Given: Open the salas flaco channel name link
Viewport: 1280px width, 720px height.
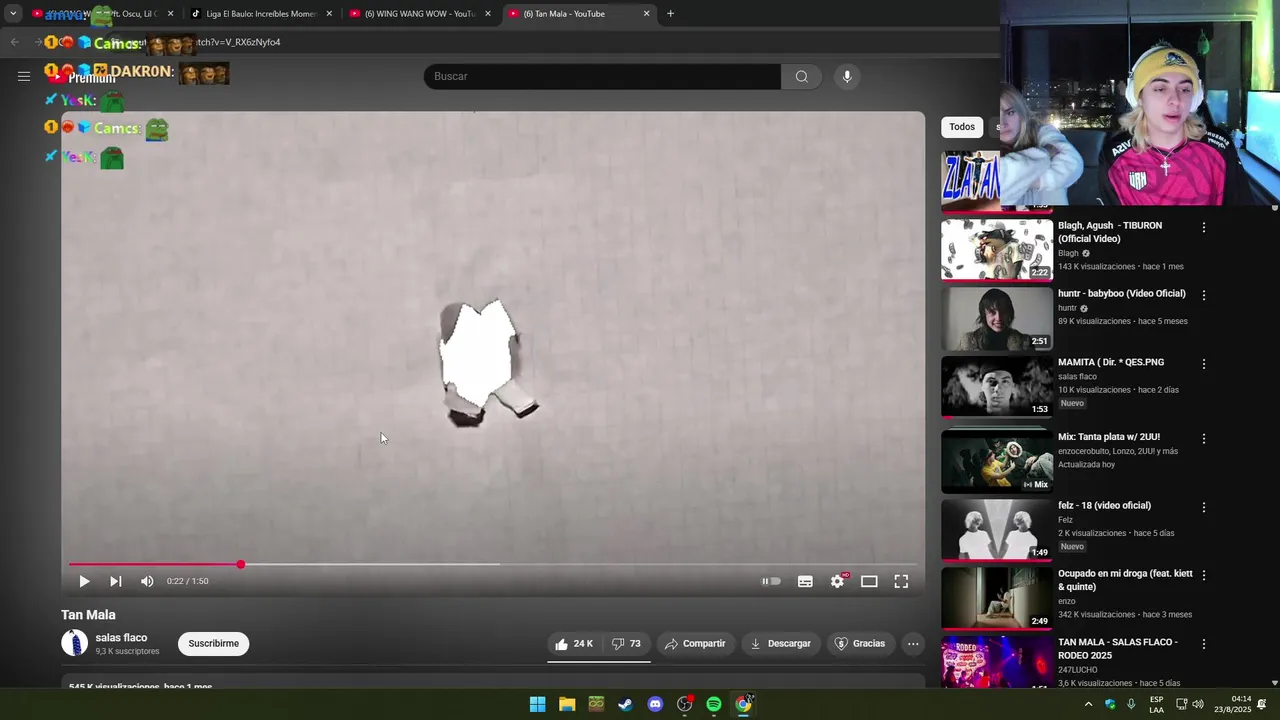Looking at the screenshot, I should (121, 637).
